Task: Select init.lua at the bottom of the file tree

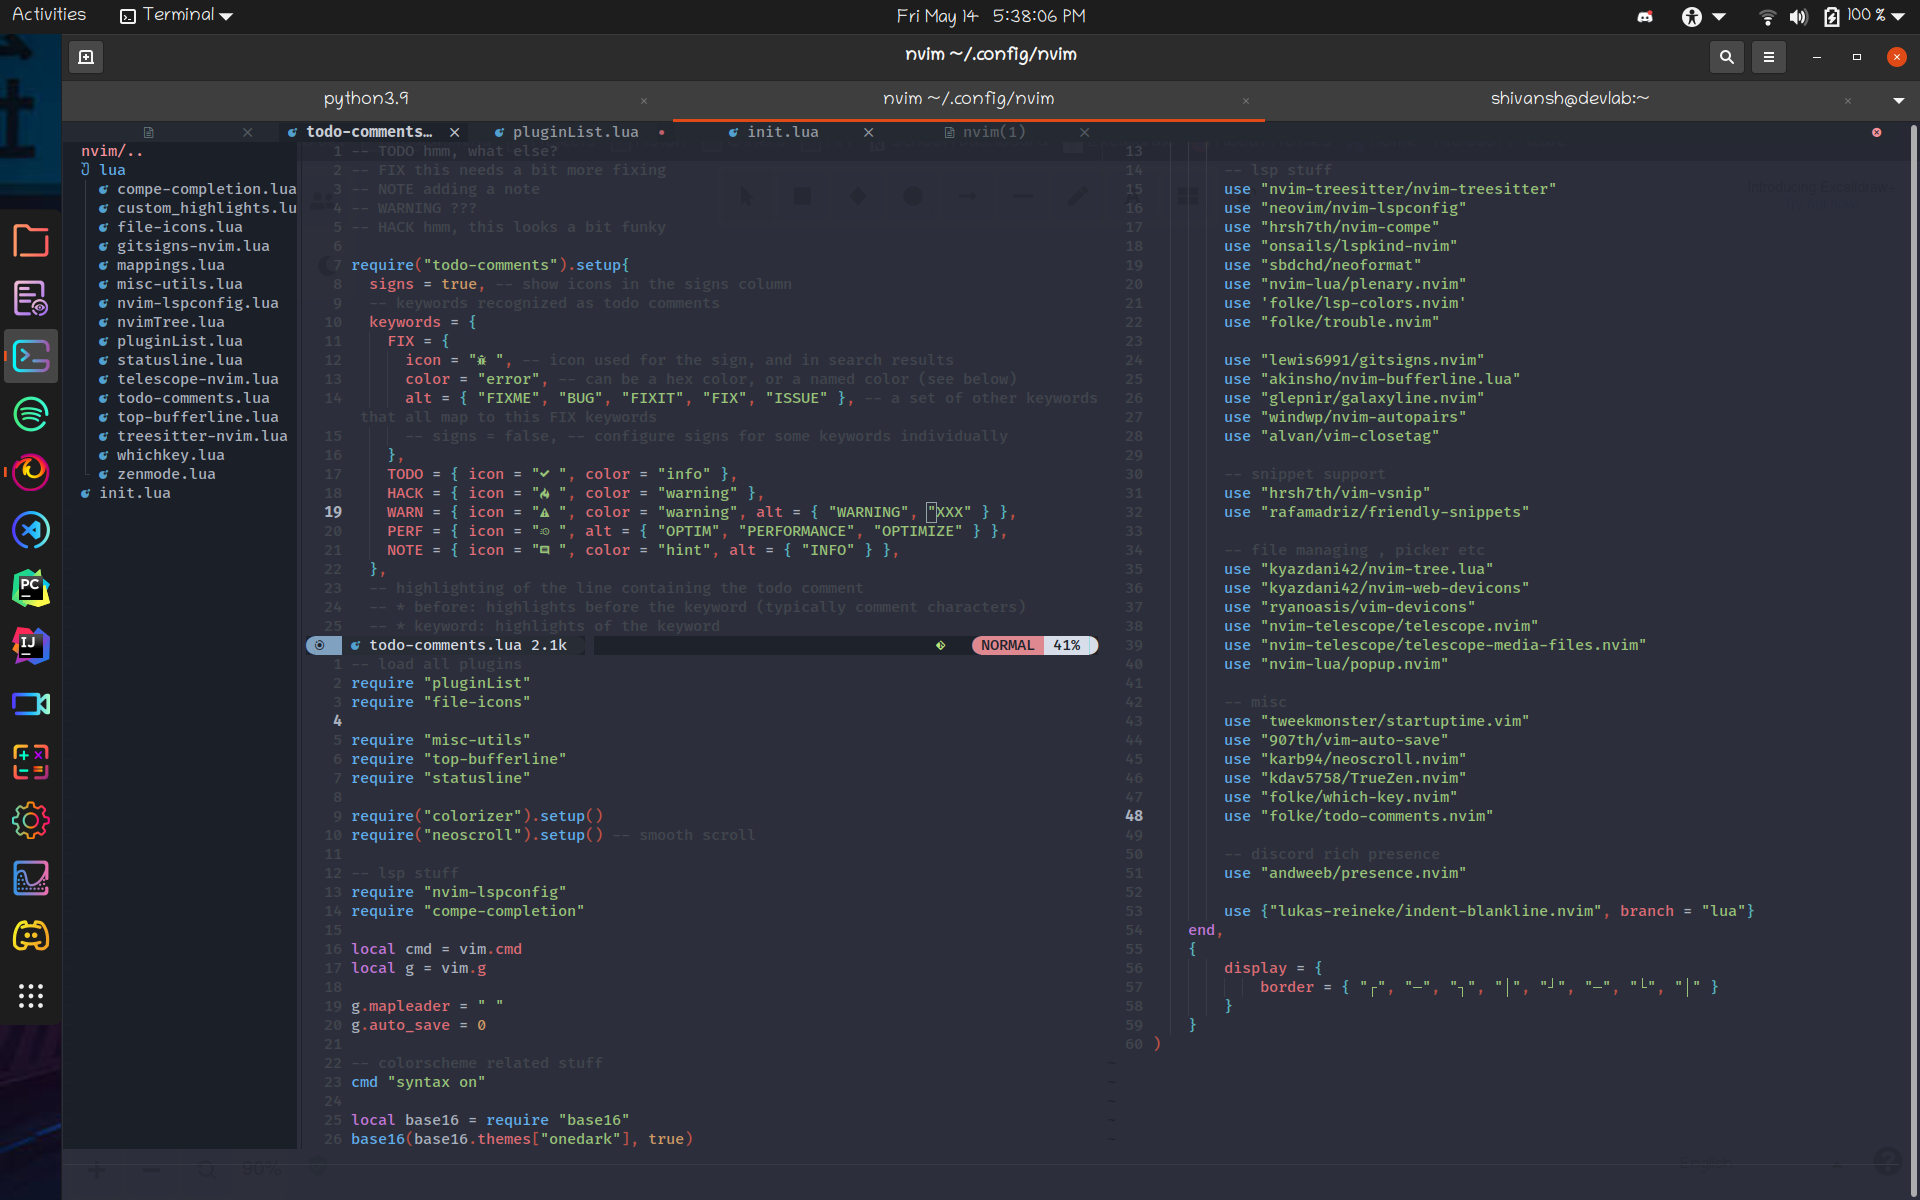Action: [135, 493]
